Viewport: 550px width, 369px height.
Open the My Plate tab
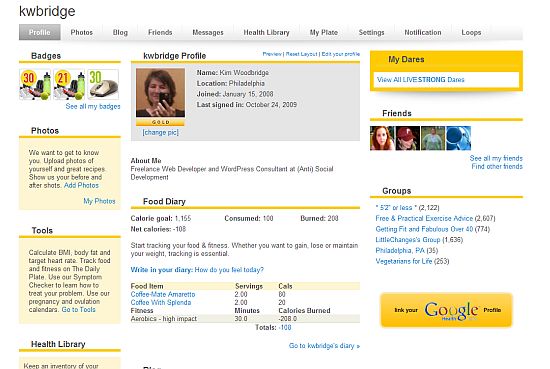tap(323, 32)
